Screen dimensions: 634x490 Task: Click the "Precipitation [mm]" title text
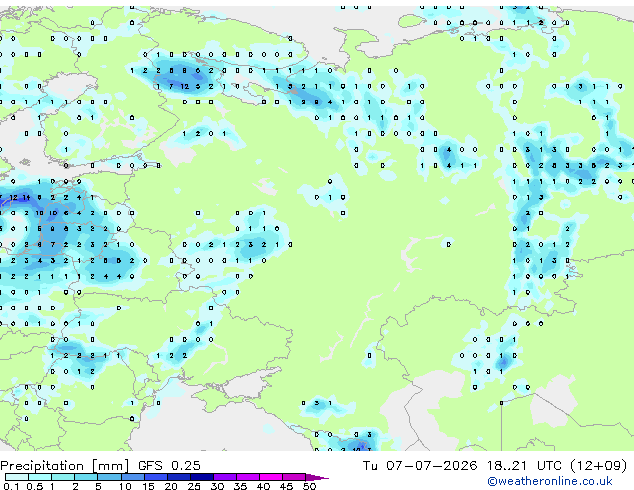tap(65, 466)
